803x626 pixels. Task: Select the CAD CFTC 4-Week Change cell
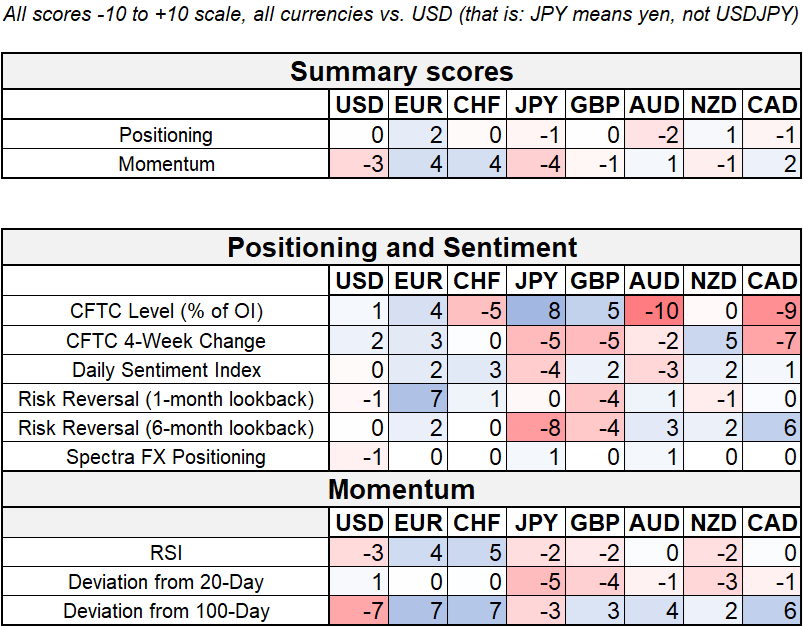[773, 341]
